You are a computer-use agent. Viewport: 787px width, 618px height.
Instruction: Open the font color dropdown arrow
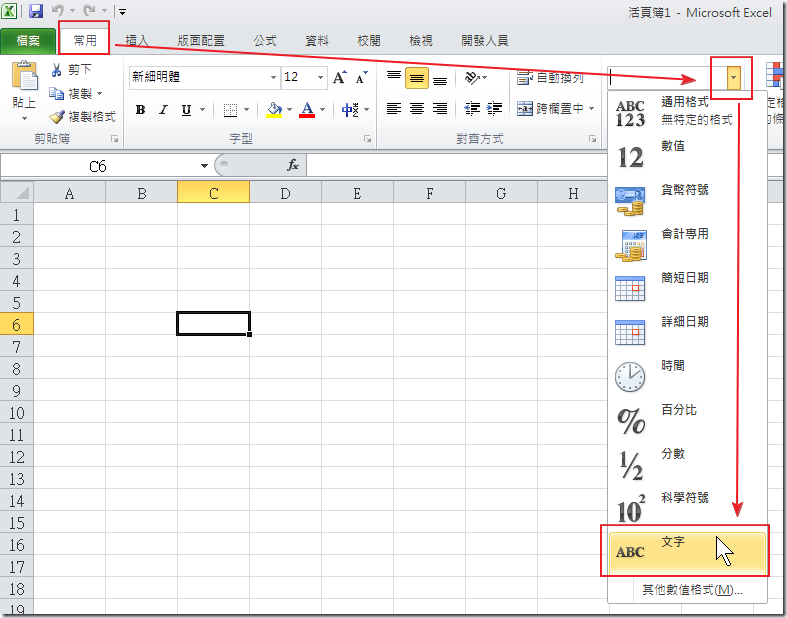pyautogui.click(x=323, y=109)
